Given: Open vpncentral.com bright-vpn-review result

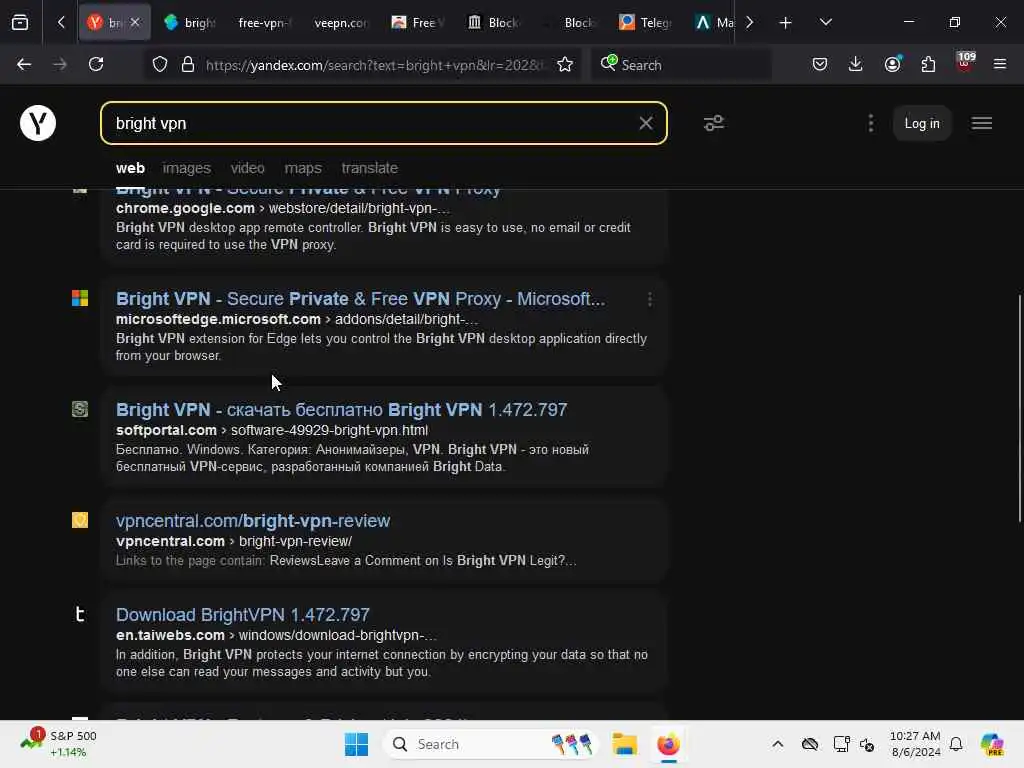Looking at the screenshot, I should [x=253, y=521].
